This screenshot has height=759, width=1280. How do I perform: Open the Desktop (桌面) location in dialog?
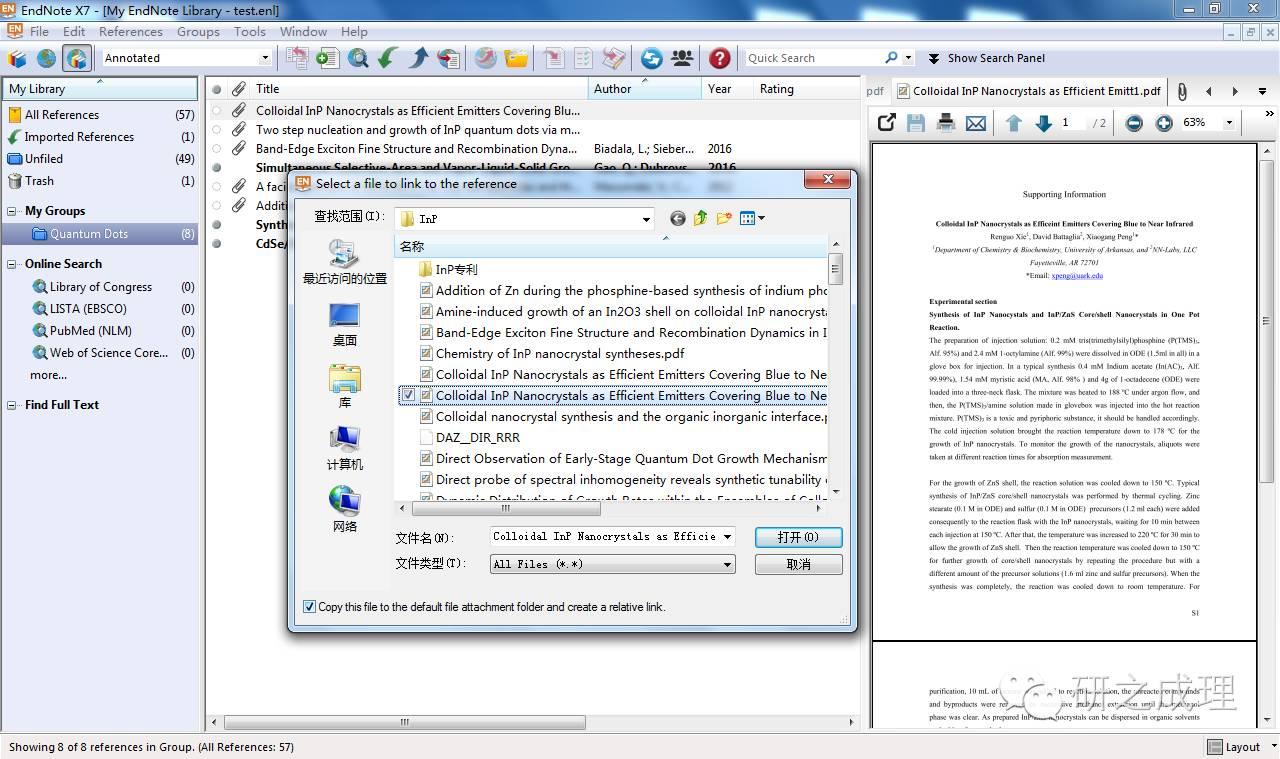pos(344,324)
